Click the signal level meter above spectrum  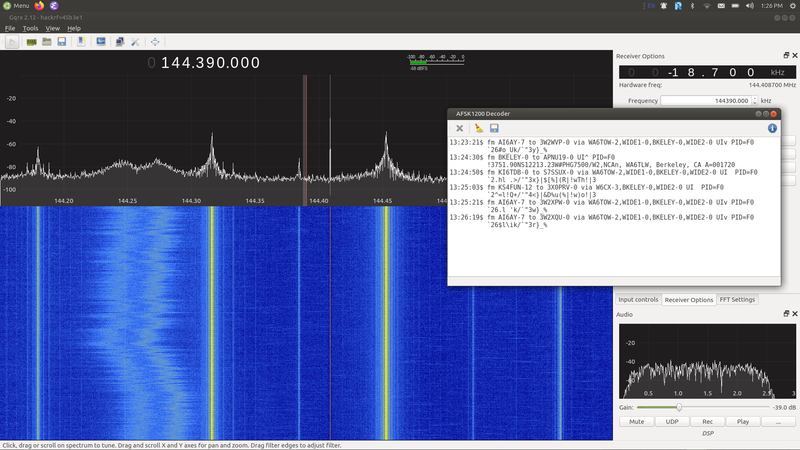pyautogui.click(x=436, y=62)
